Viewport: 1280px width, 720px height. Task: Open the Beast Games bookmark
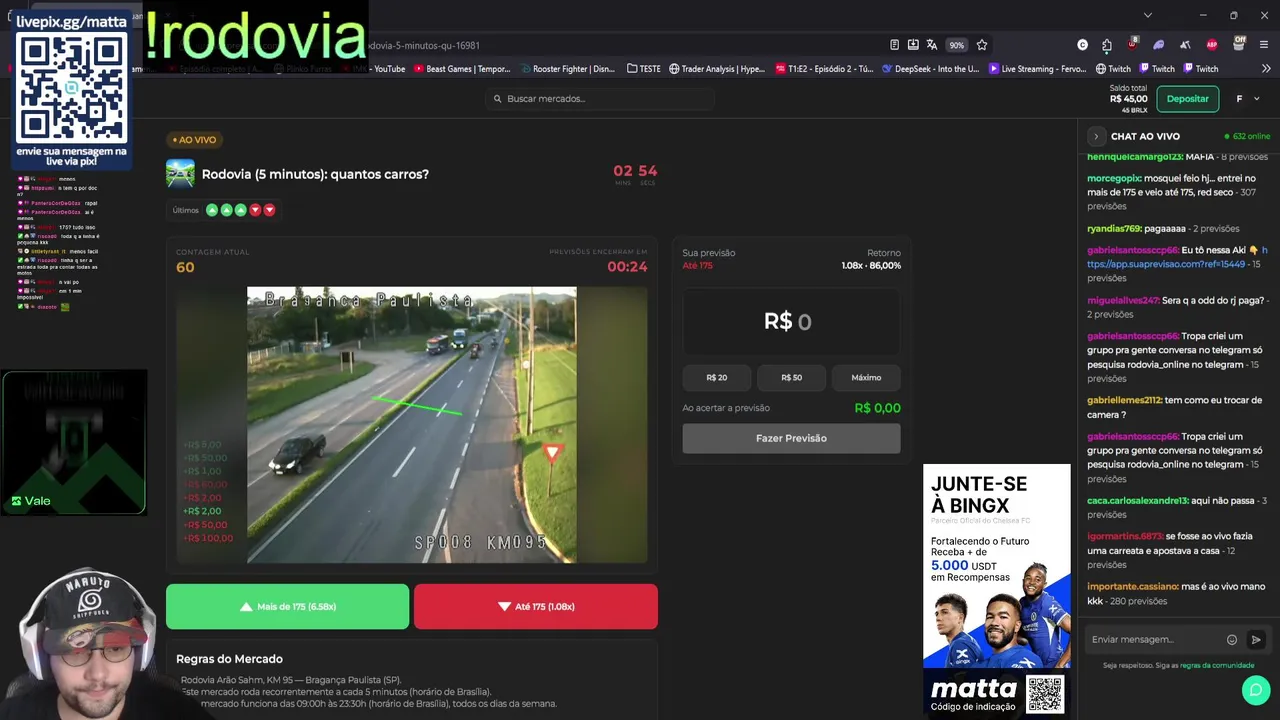point(460,69)
